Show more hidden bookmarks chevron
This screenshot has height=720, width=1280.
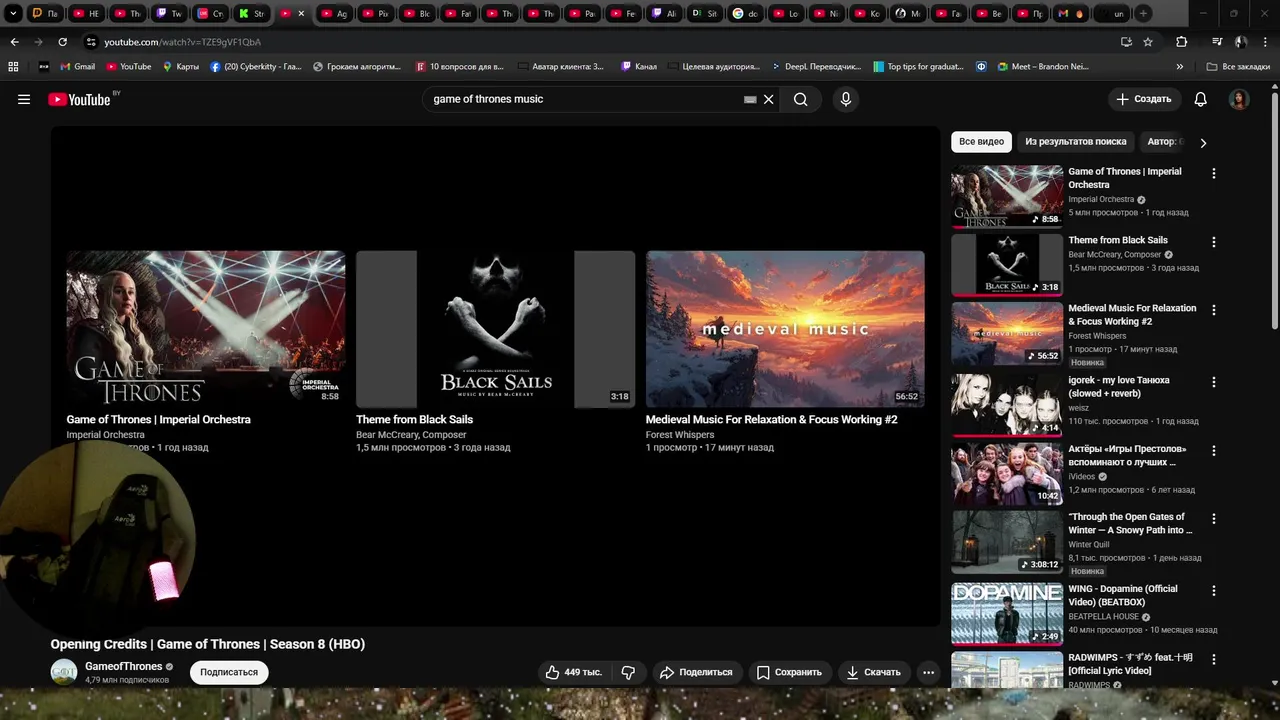tap(1180, 67)
